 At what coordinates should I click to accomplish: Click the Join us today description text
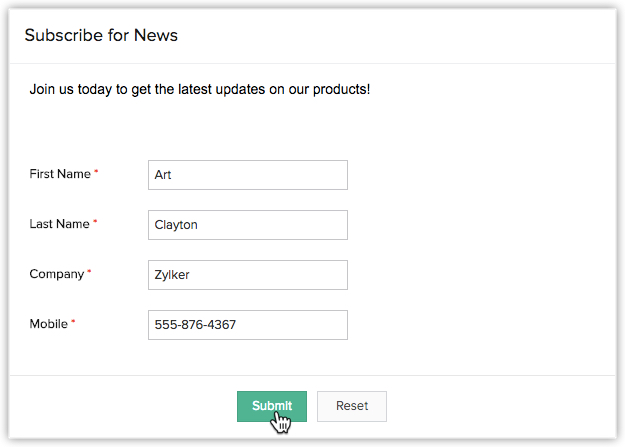[x=200, y=89]
